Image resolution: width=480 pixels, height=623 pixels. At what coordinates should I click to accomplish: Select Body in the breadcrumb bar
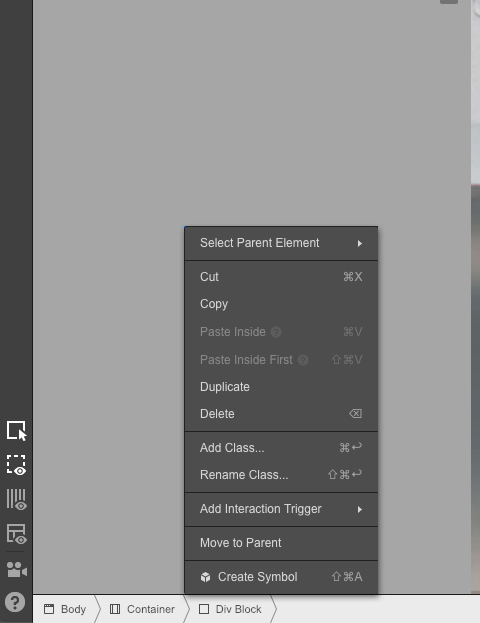(x=65, y=609)
